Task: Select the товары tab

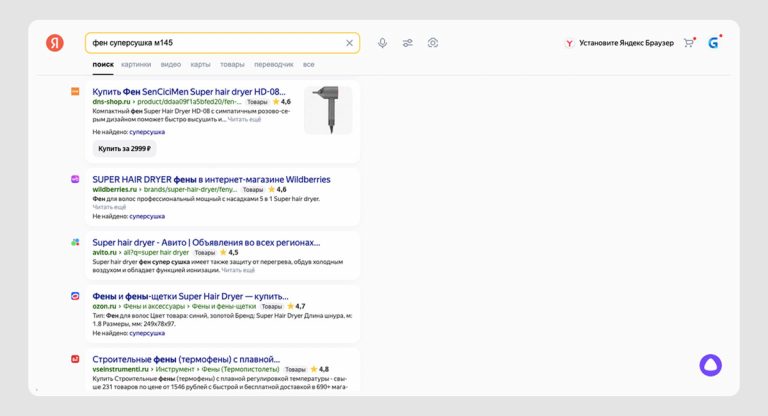Action: point(232,64)
